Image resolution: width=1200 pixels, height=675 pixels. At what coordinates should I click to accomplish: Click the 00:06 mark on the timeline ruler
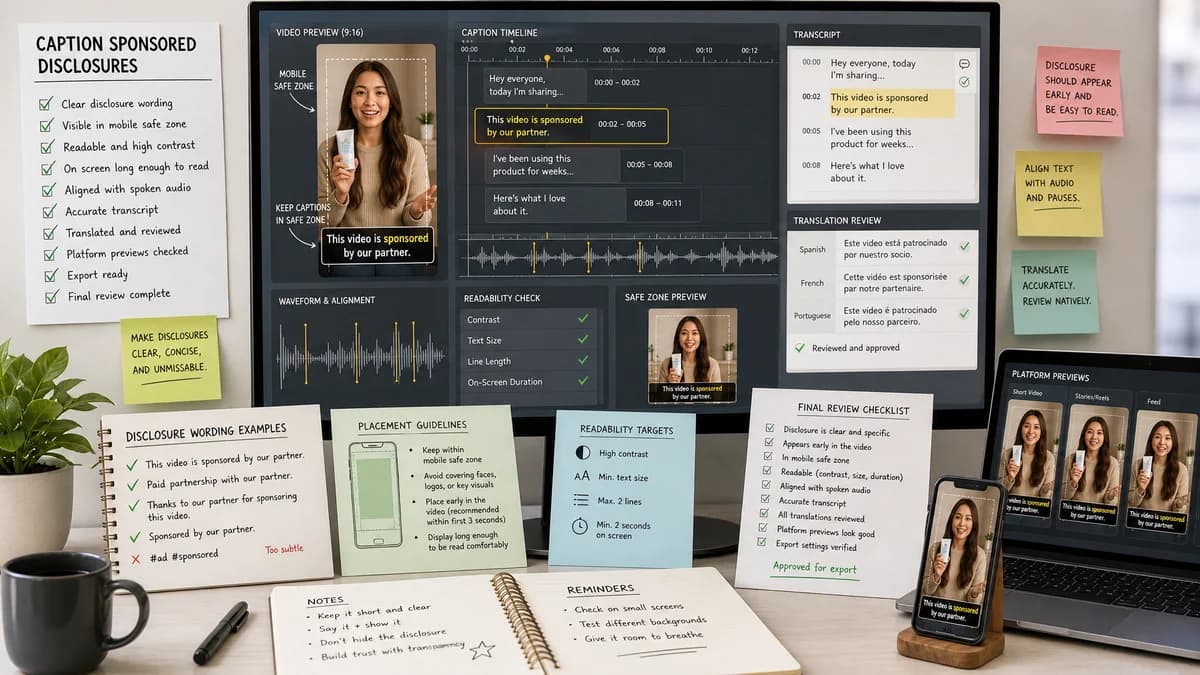(x=610, y=49)
